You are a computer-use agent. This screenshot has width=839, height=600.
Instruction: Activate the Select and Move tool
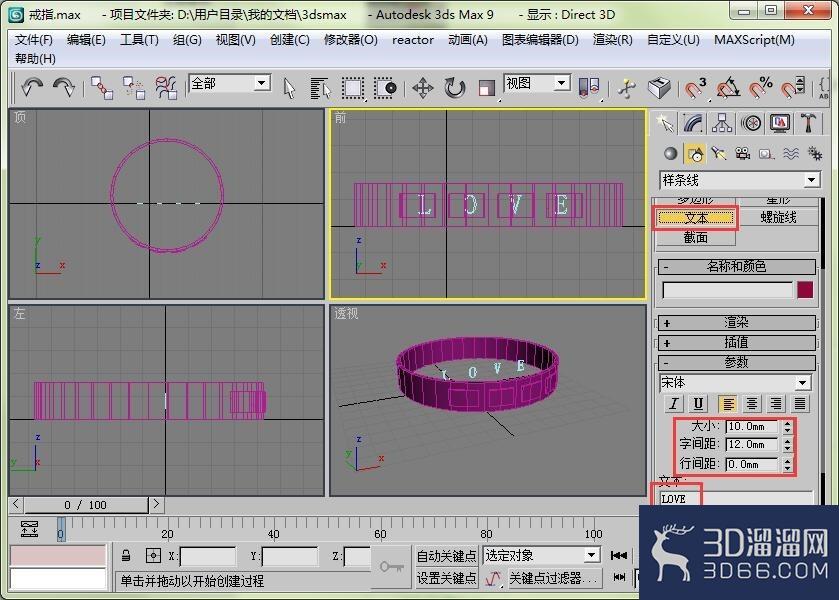pos(423,88)
